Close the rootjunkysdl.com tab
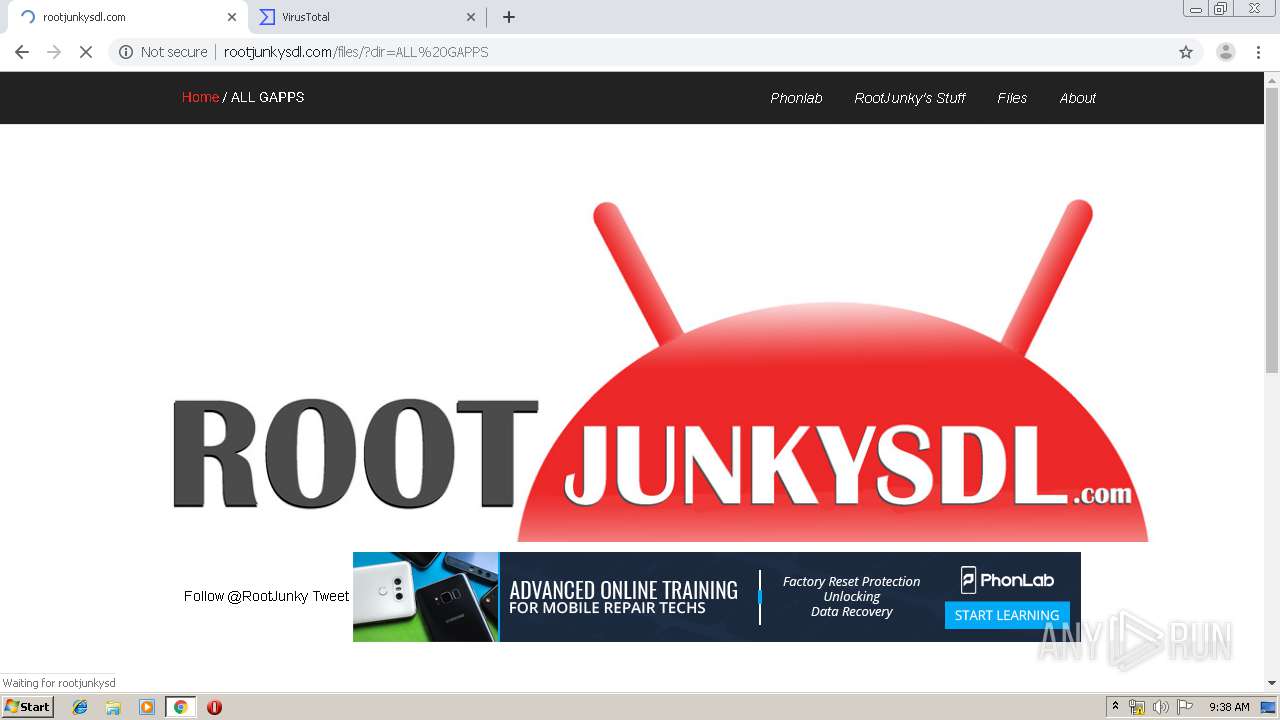Viewport: 1280px width, 720px height. [232, 17]
